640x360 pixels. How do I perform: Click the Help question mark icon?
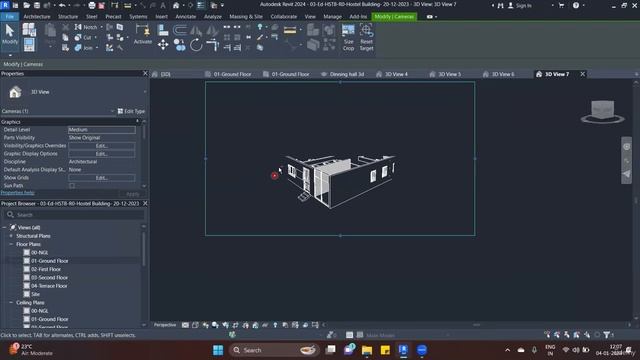pos(576,5)
